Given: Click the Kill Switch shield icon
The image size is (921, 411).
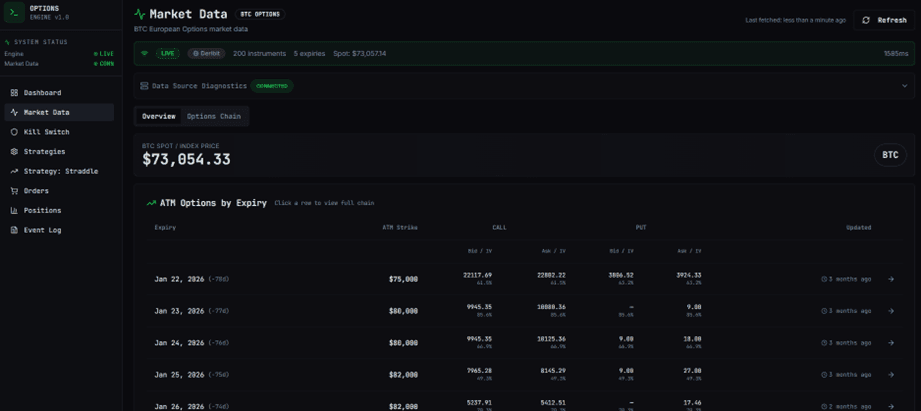Looking at the screenshot, I should click(x=14, y=132).
